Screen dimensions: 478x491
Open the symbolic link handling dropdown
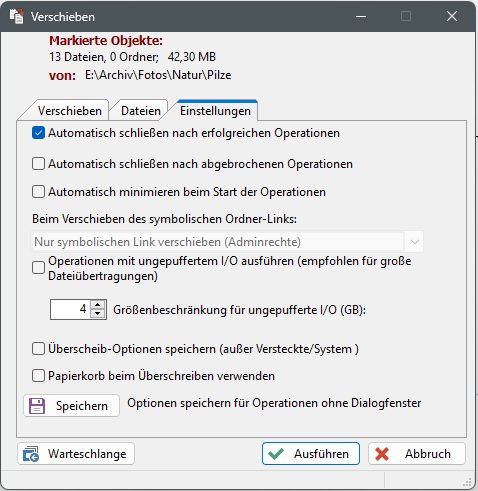227,242
